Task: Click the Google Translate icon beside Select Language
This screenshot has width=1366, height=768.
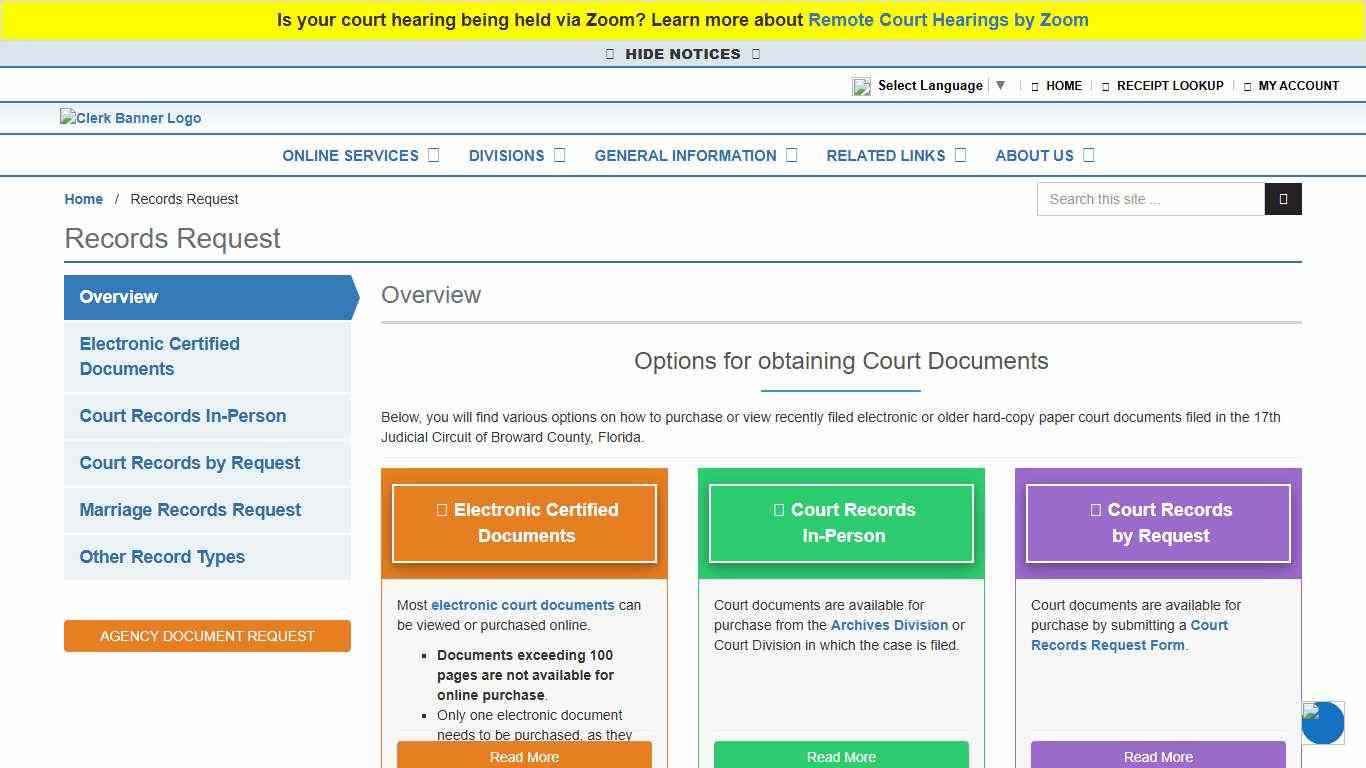Action: point(861,86)
